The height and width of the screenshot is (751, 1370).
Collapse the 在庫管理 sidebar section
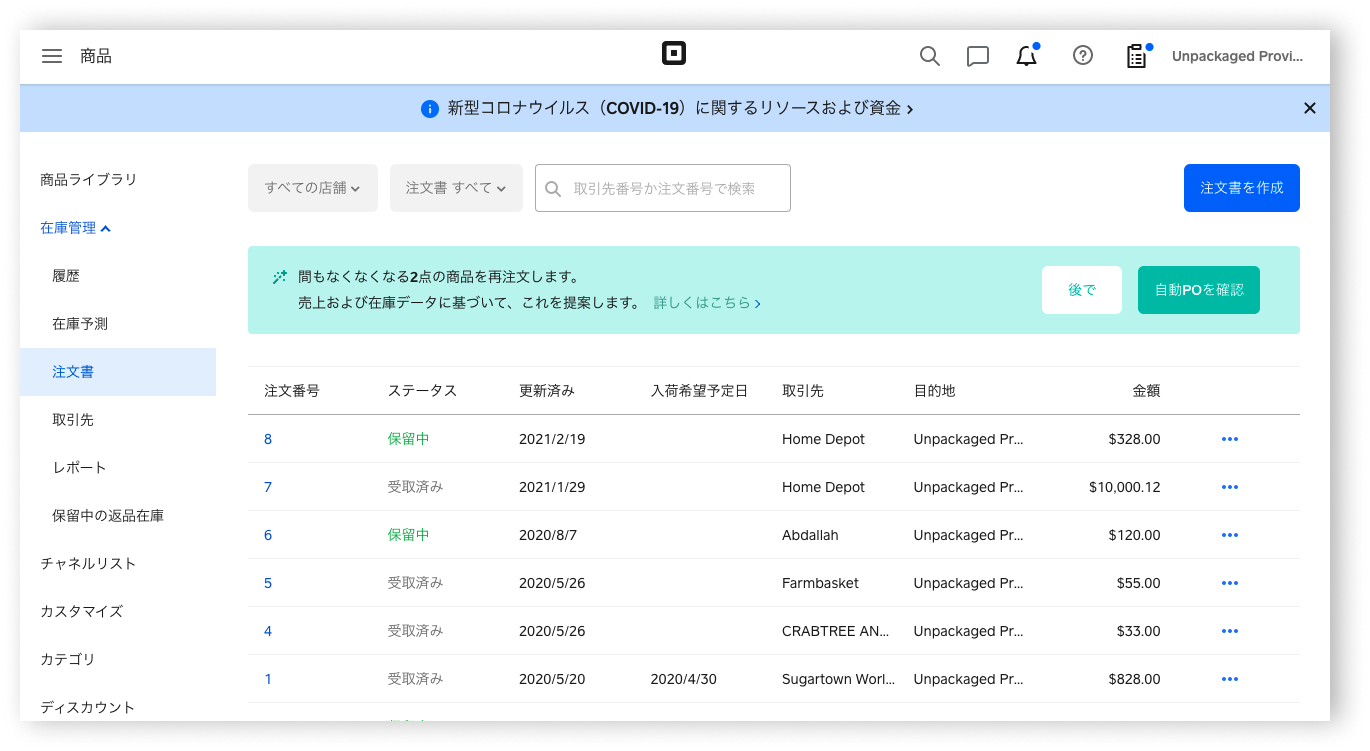pos(75,228)
